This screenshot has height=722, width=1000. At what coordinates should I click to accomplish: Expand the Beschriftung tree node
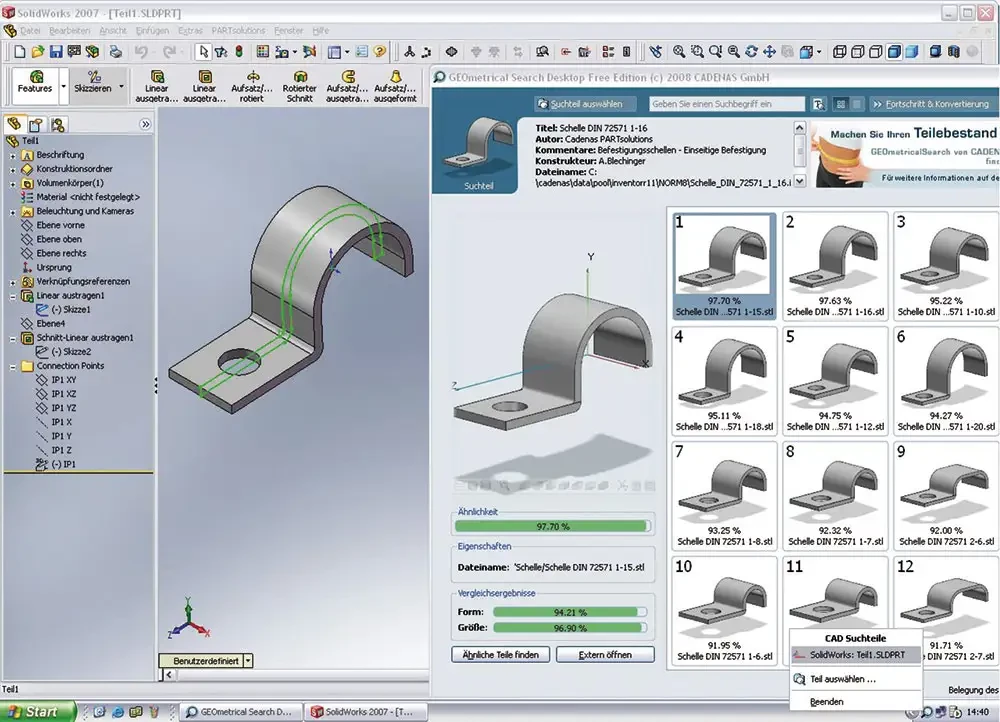[x=13, y=155]
